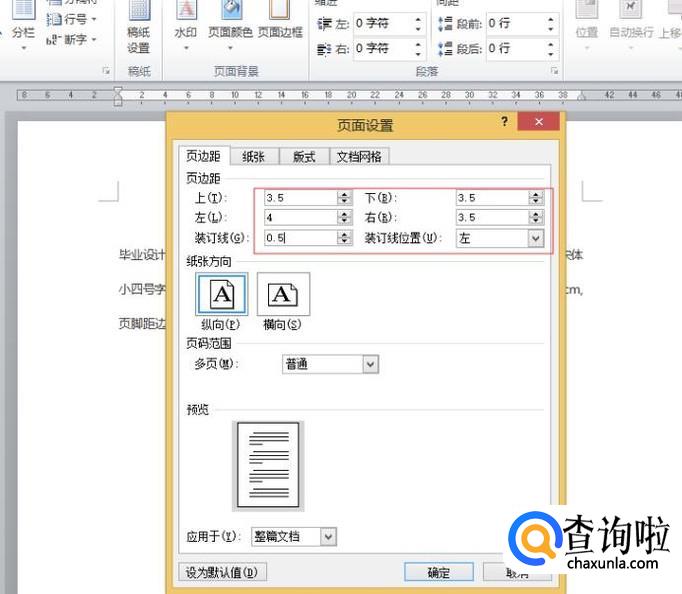682x594 pixels.
Task: Open the 页面颜色 page color menu
Action: click(231, 26)
